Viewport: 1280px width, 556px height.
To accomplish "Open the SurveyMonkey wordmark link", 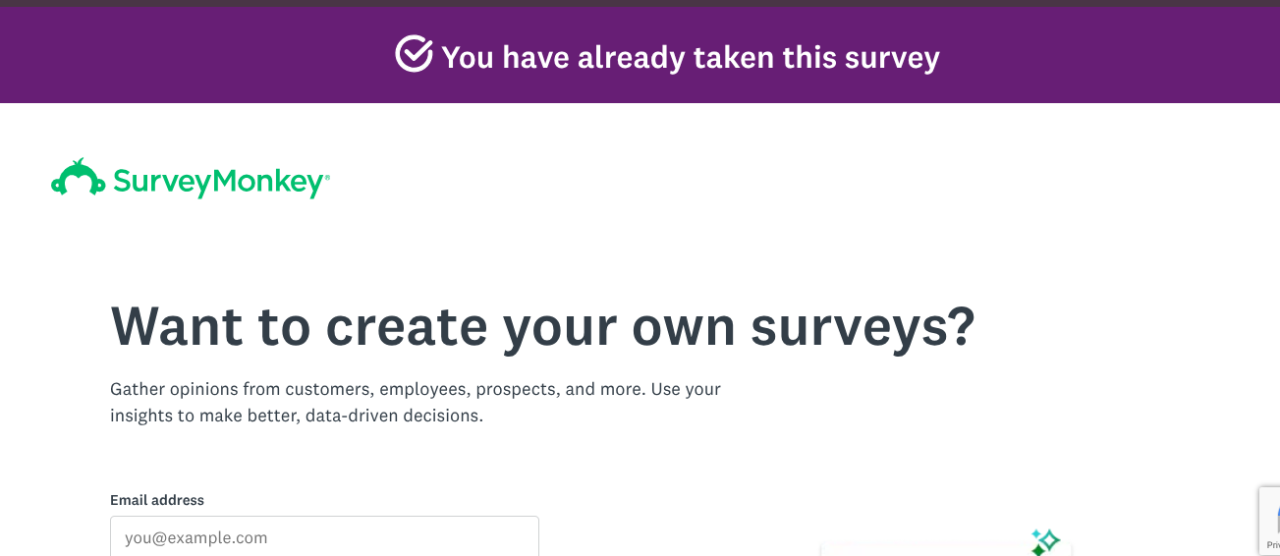I will tap(220, 182).
